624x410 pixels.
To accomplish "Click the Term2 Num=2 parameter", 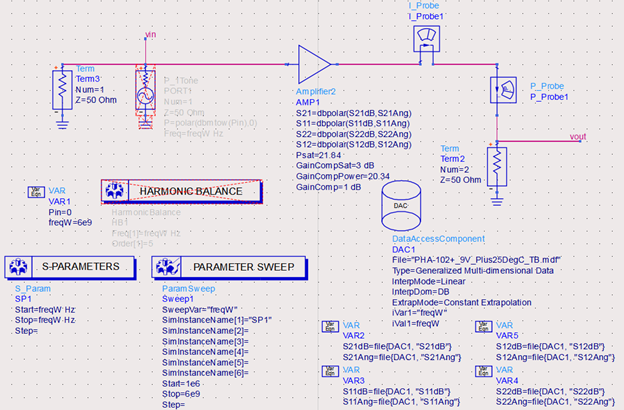I will [454, 170].
